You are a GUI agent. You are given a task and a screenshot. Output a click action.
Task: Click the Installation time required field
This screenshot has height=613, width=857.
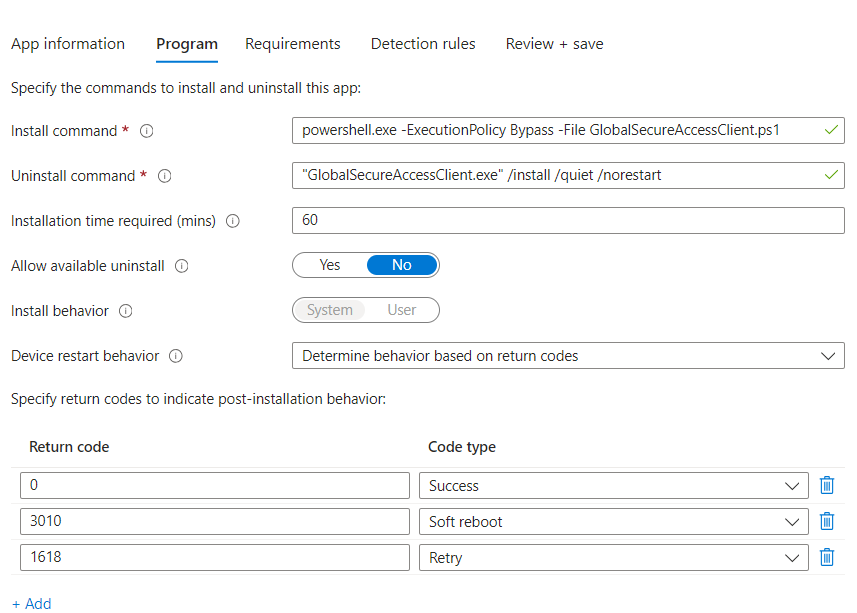[568, 220]
